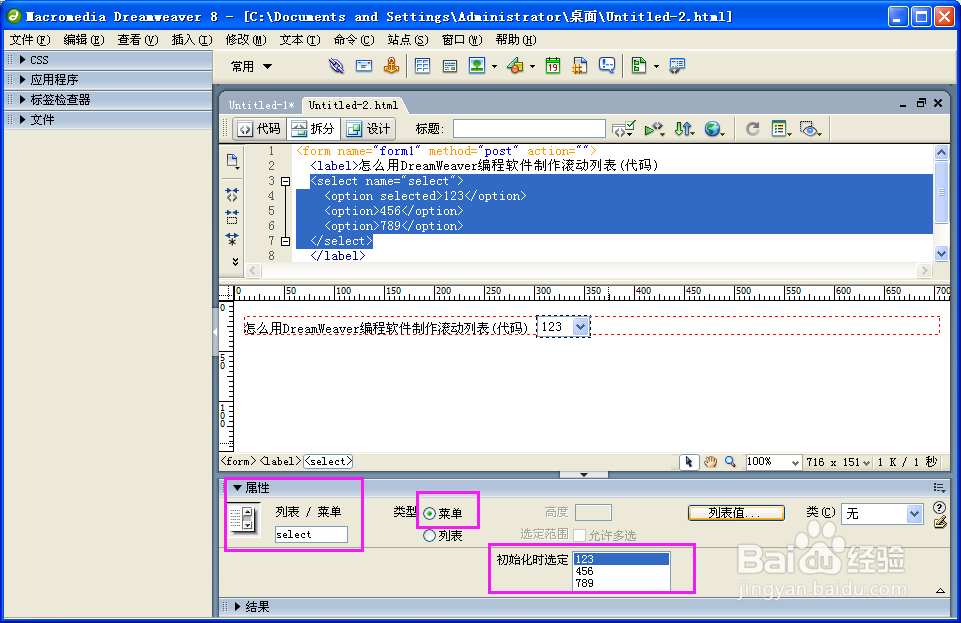Viewport: 961px width, 623px height.
Task: Collapse code fold marker at line 3
Action: [x=286, y=181]
